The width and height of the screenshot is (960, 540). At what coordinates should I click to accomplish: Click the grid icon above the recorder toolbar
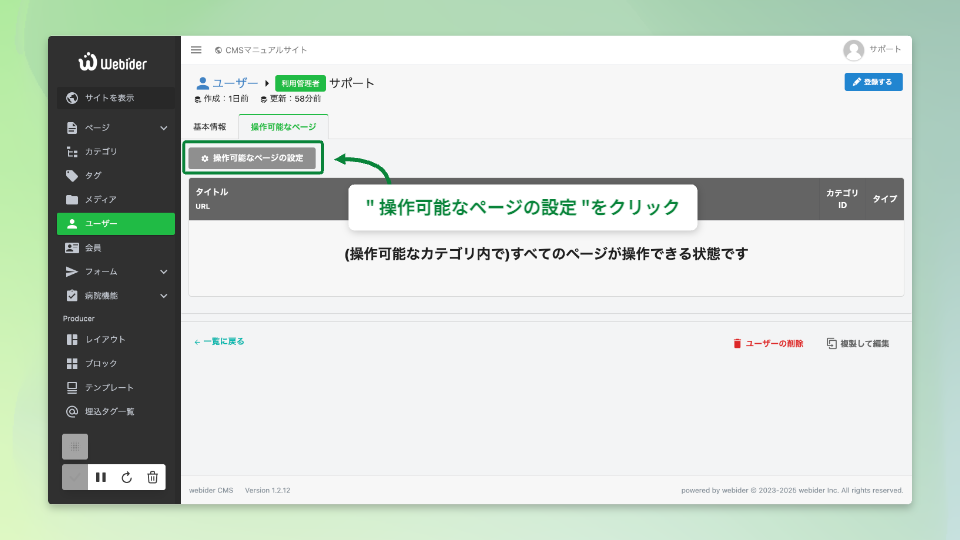click(x=75, y=446)
